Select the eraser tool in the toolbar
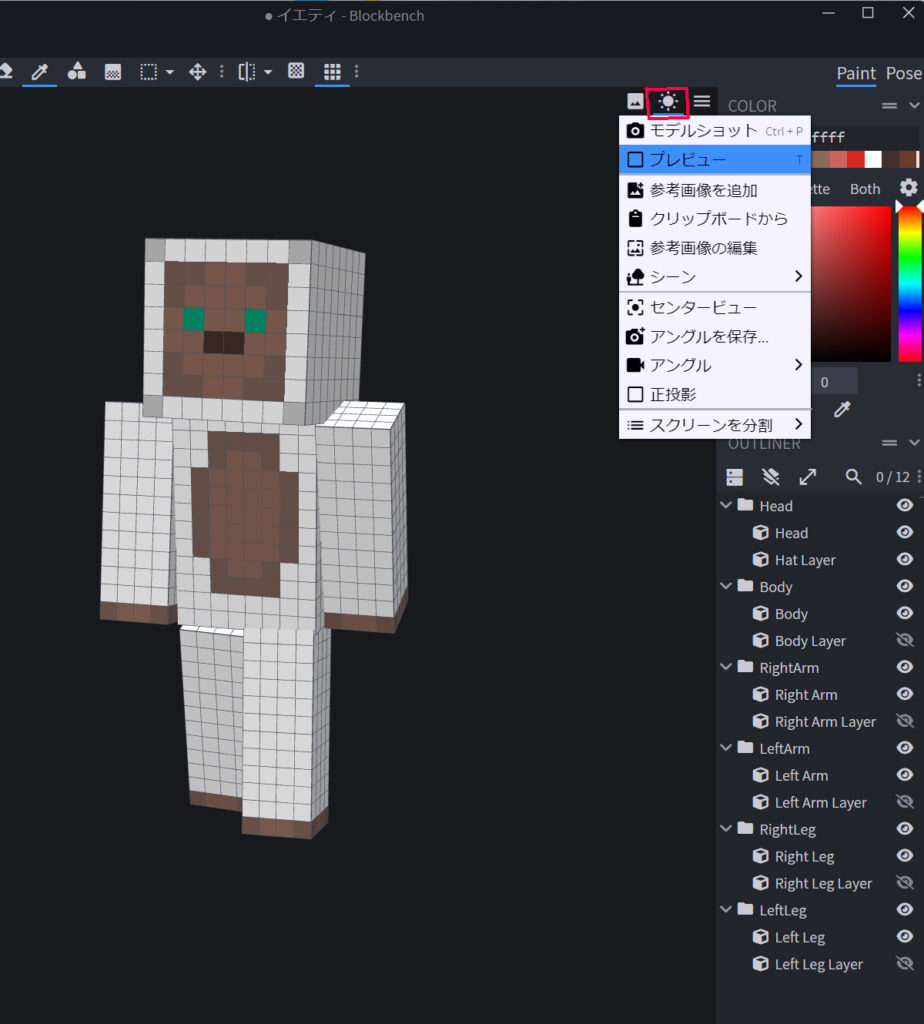This screenshot has width=924, height=1024. 8,71
